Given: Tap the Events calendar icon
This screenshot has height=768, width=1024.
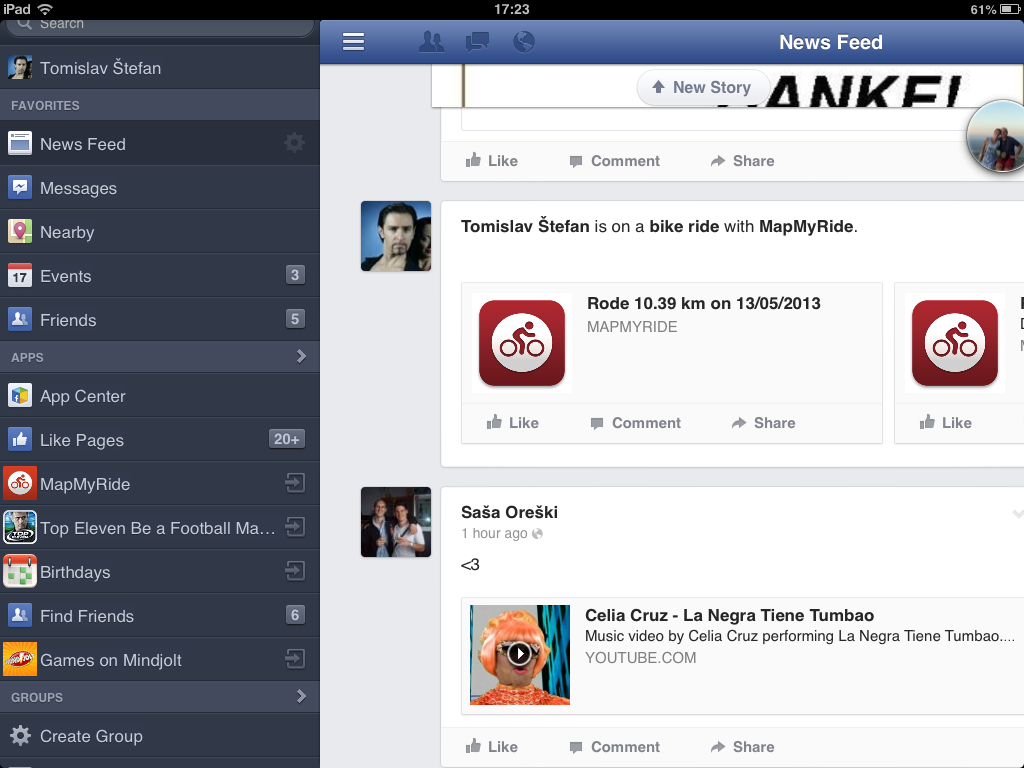Looking at the screenshot, I should (x=20, y=276).
